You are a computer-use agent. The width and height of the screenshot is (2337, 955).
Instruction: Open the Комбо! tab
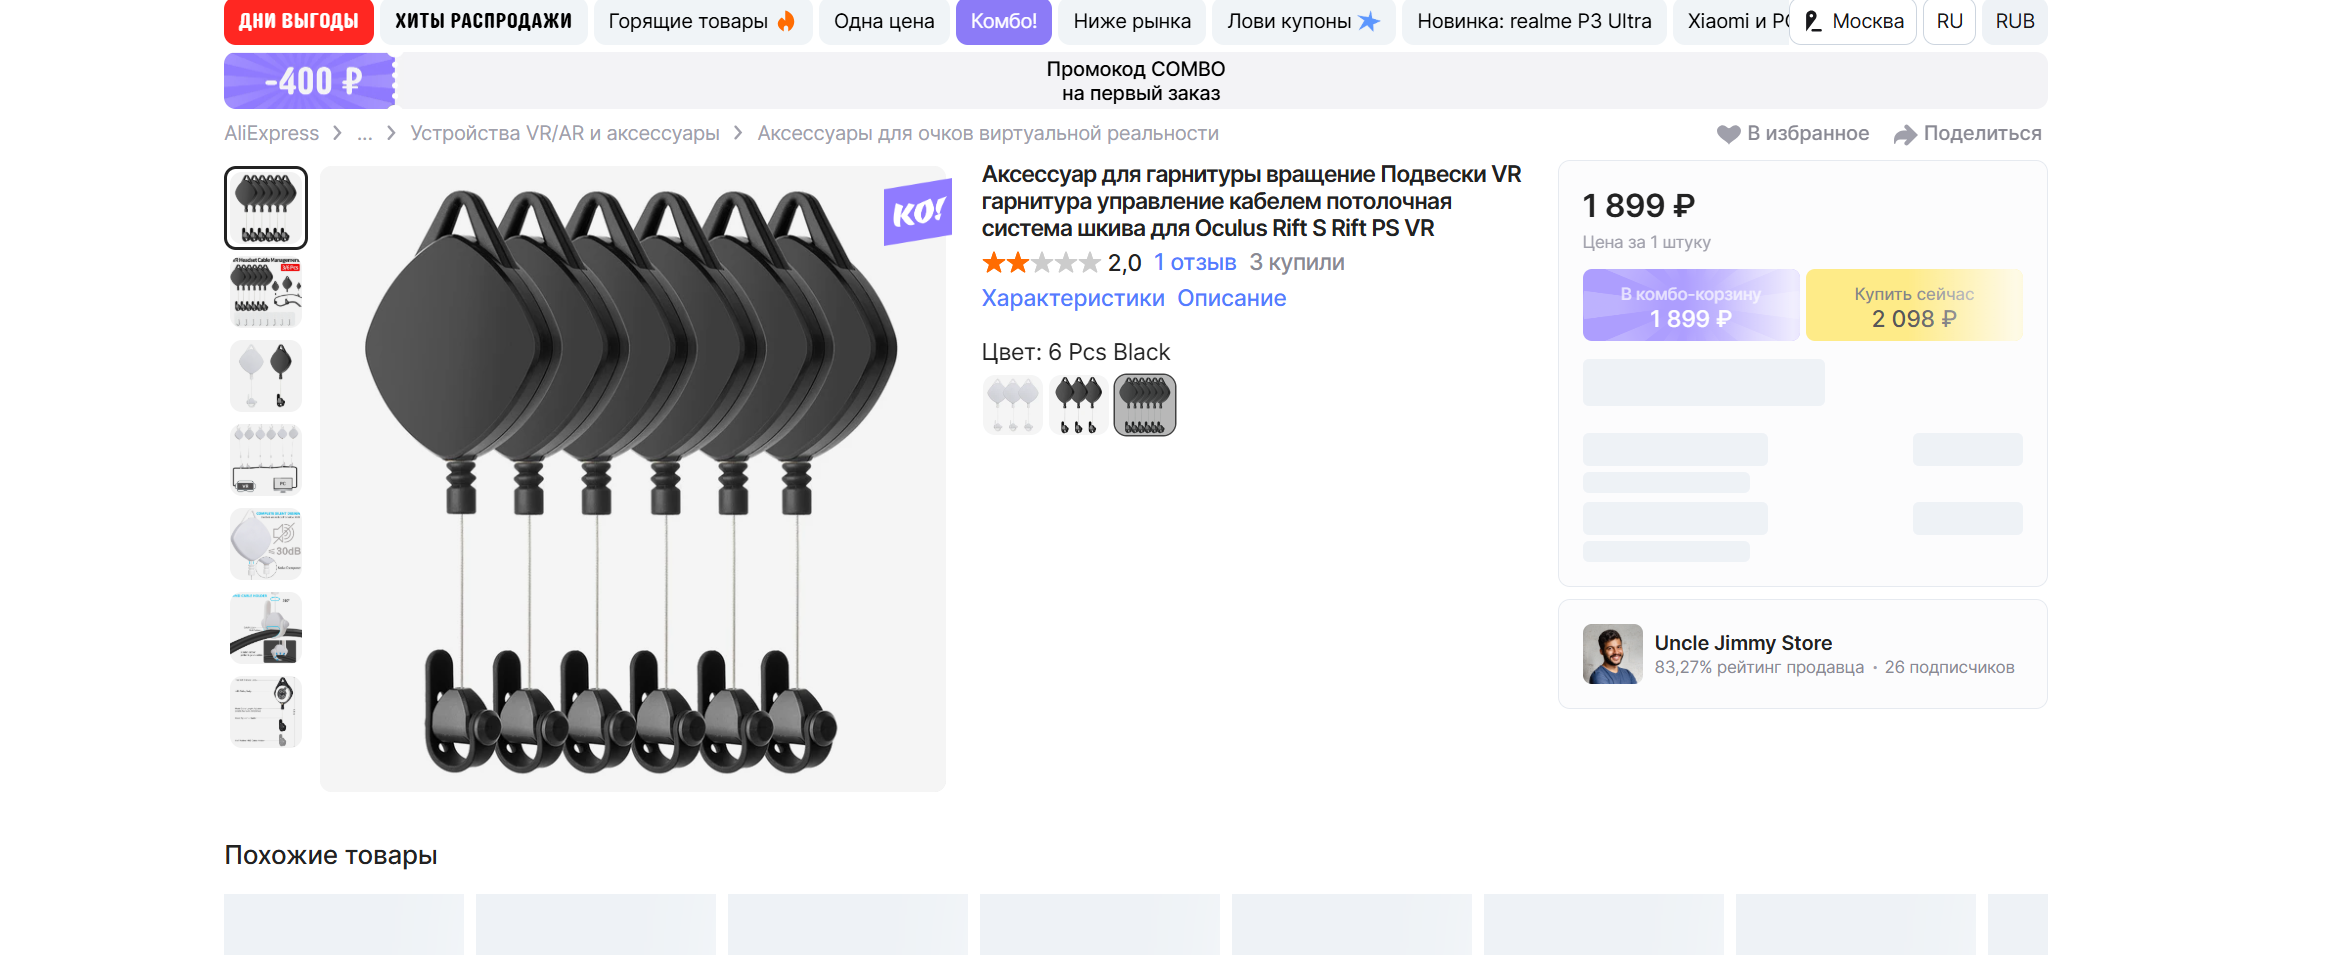(1003, 21)
